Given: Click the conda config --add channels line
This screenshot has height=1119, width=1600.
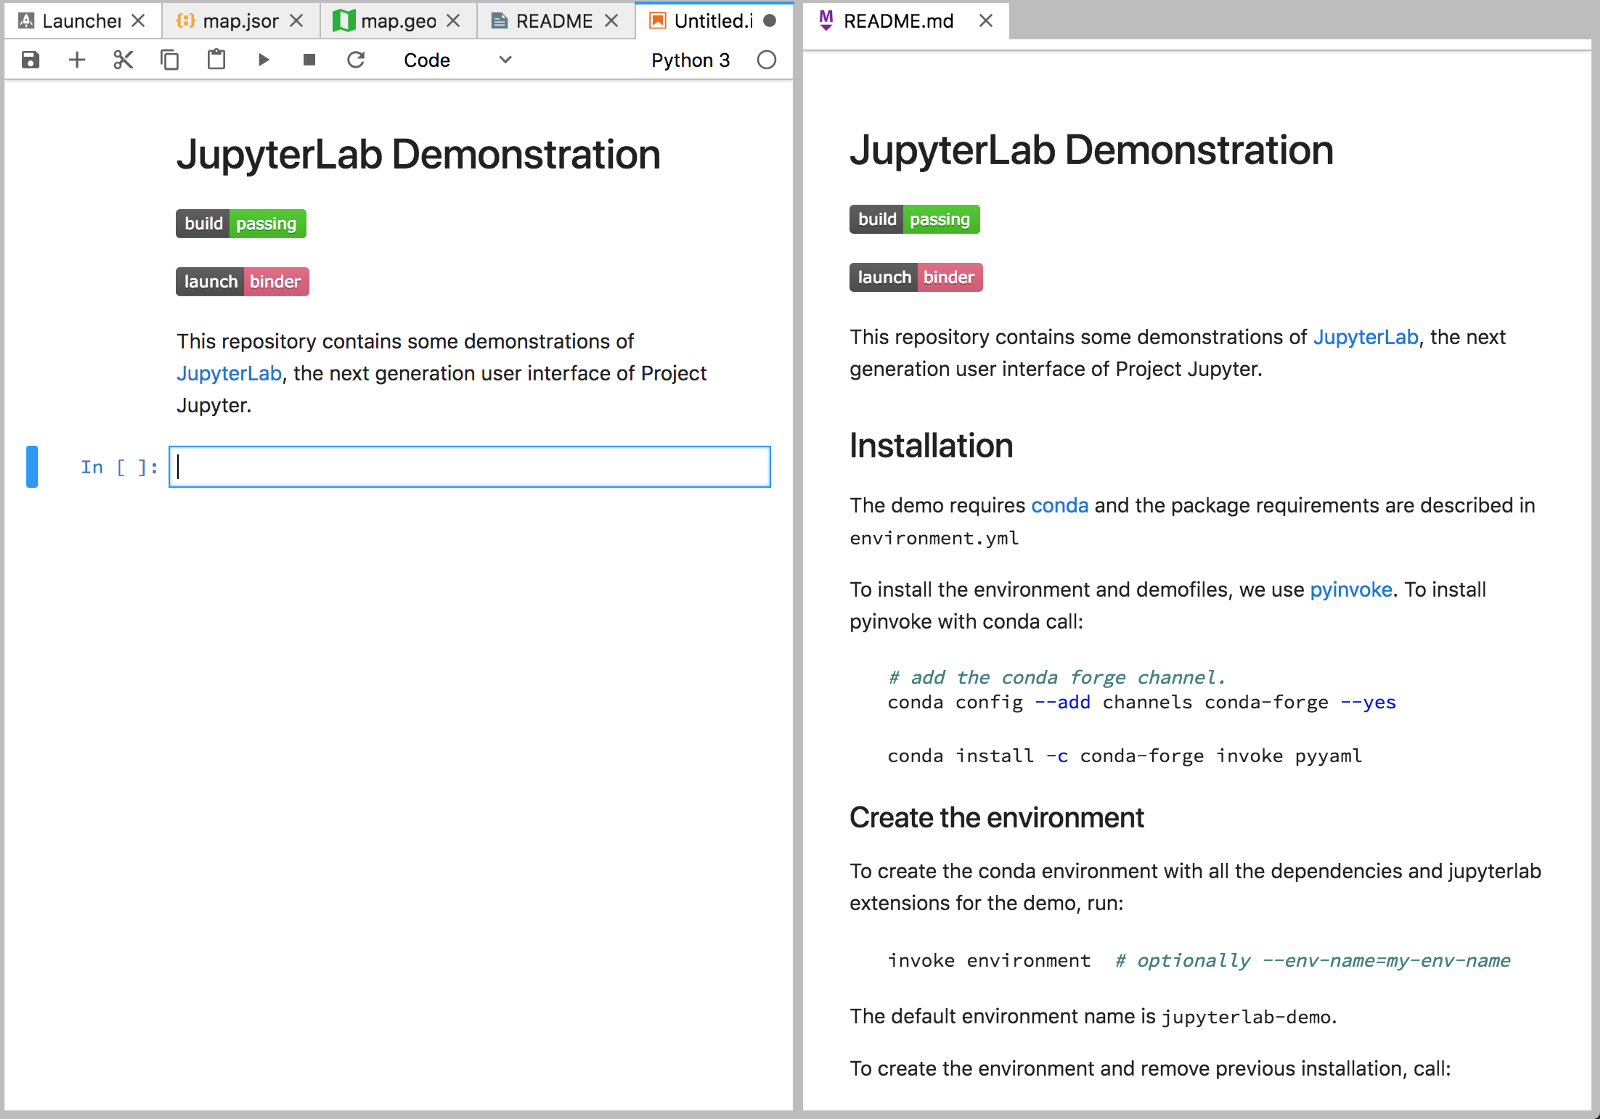Looking at the screenshot, I should (1141, 702).
